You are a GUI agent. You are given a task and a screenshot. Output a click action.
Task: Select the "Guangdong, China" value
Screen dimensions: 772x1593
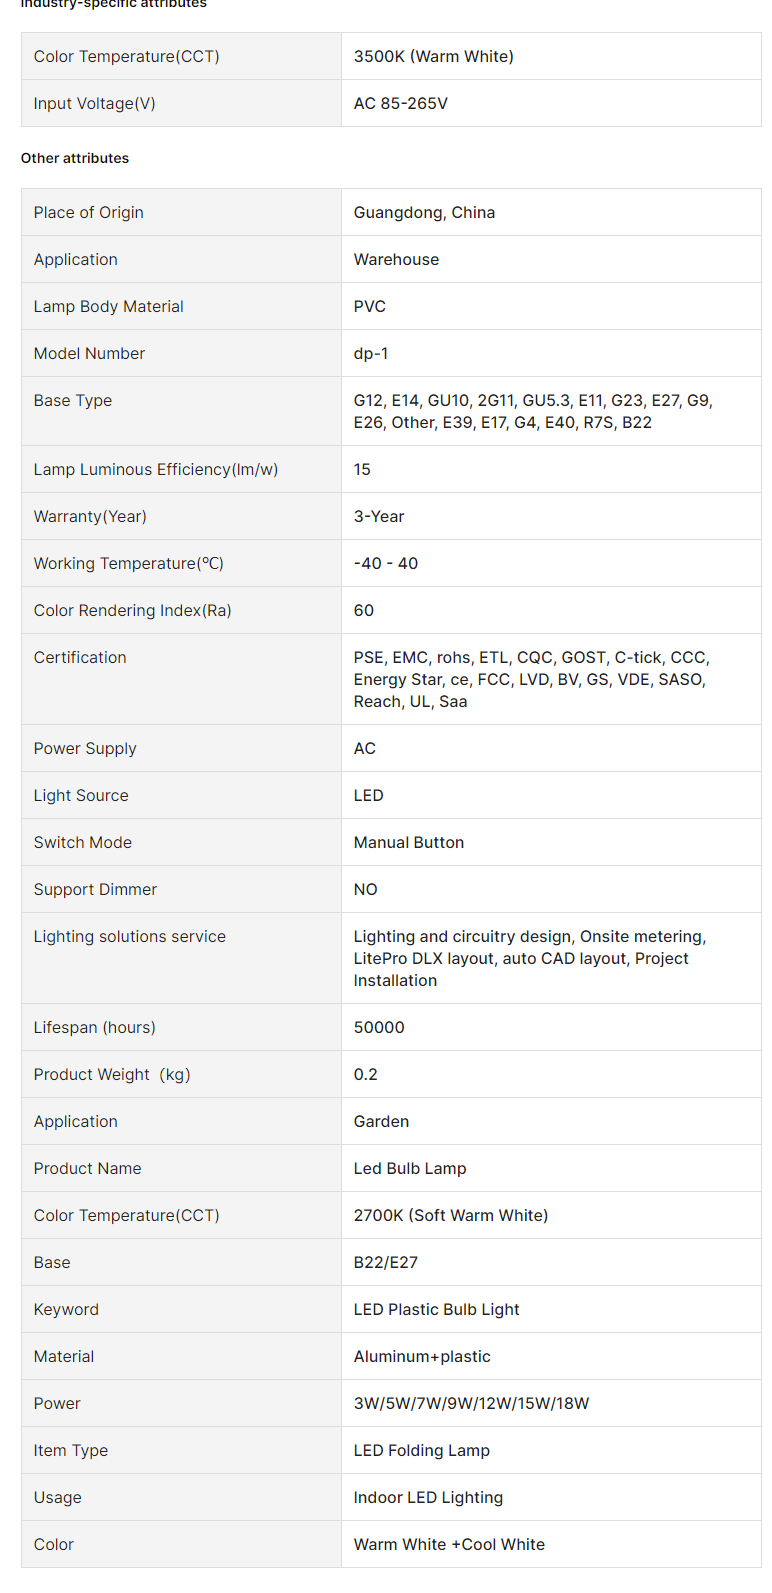coord(424,212)
